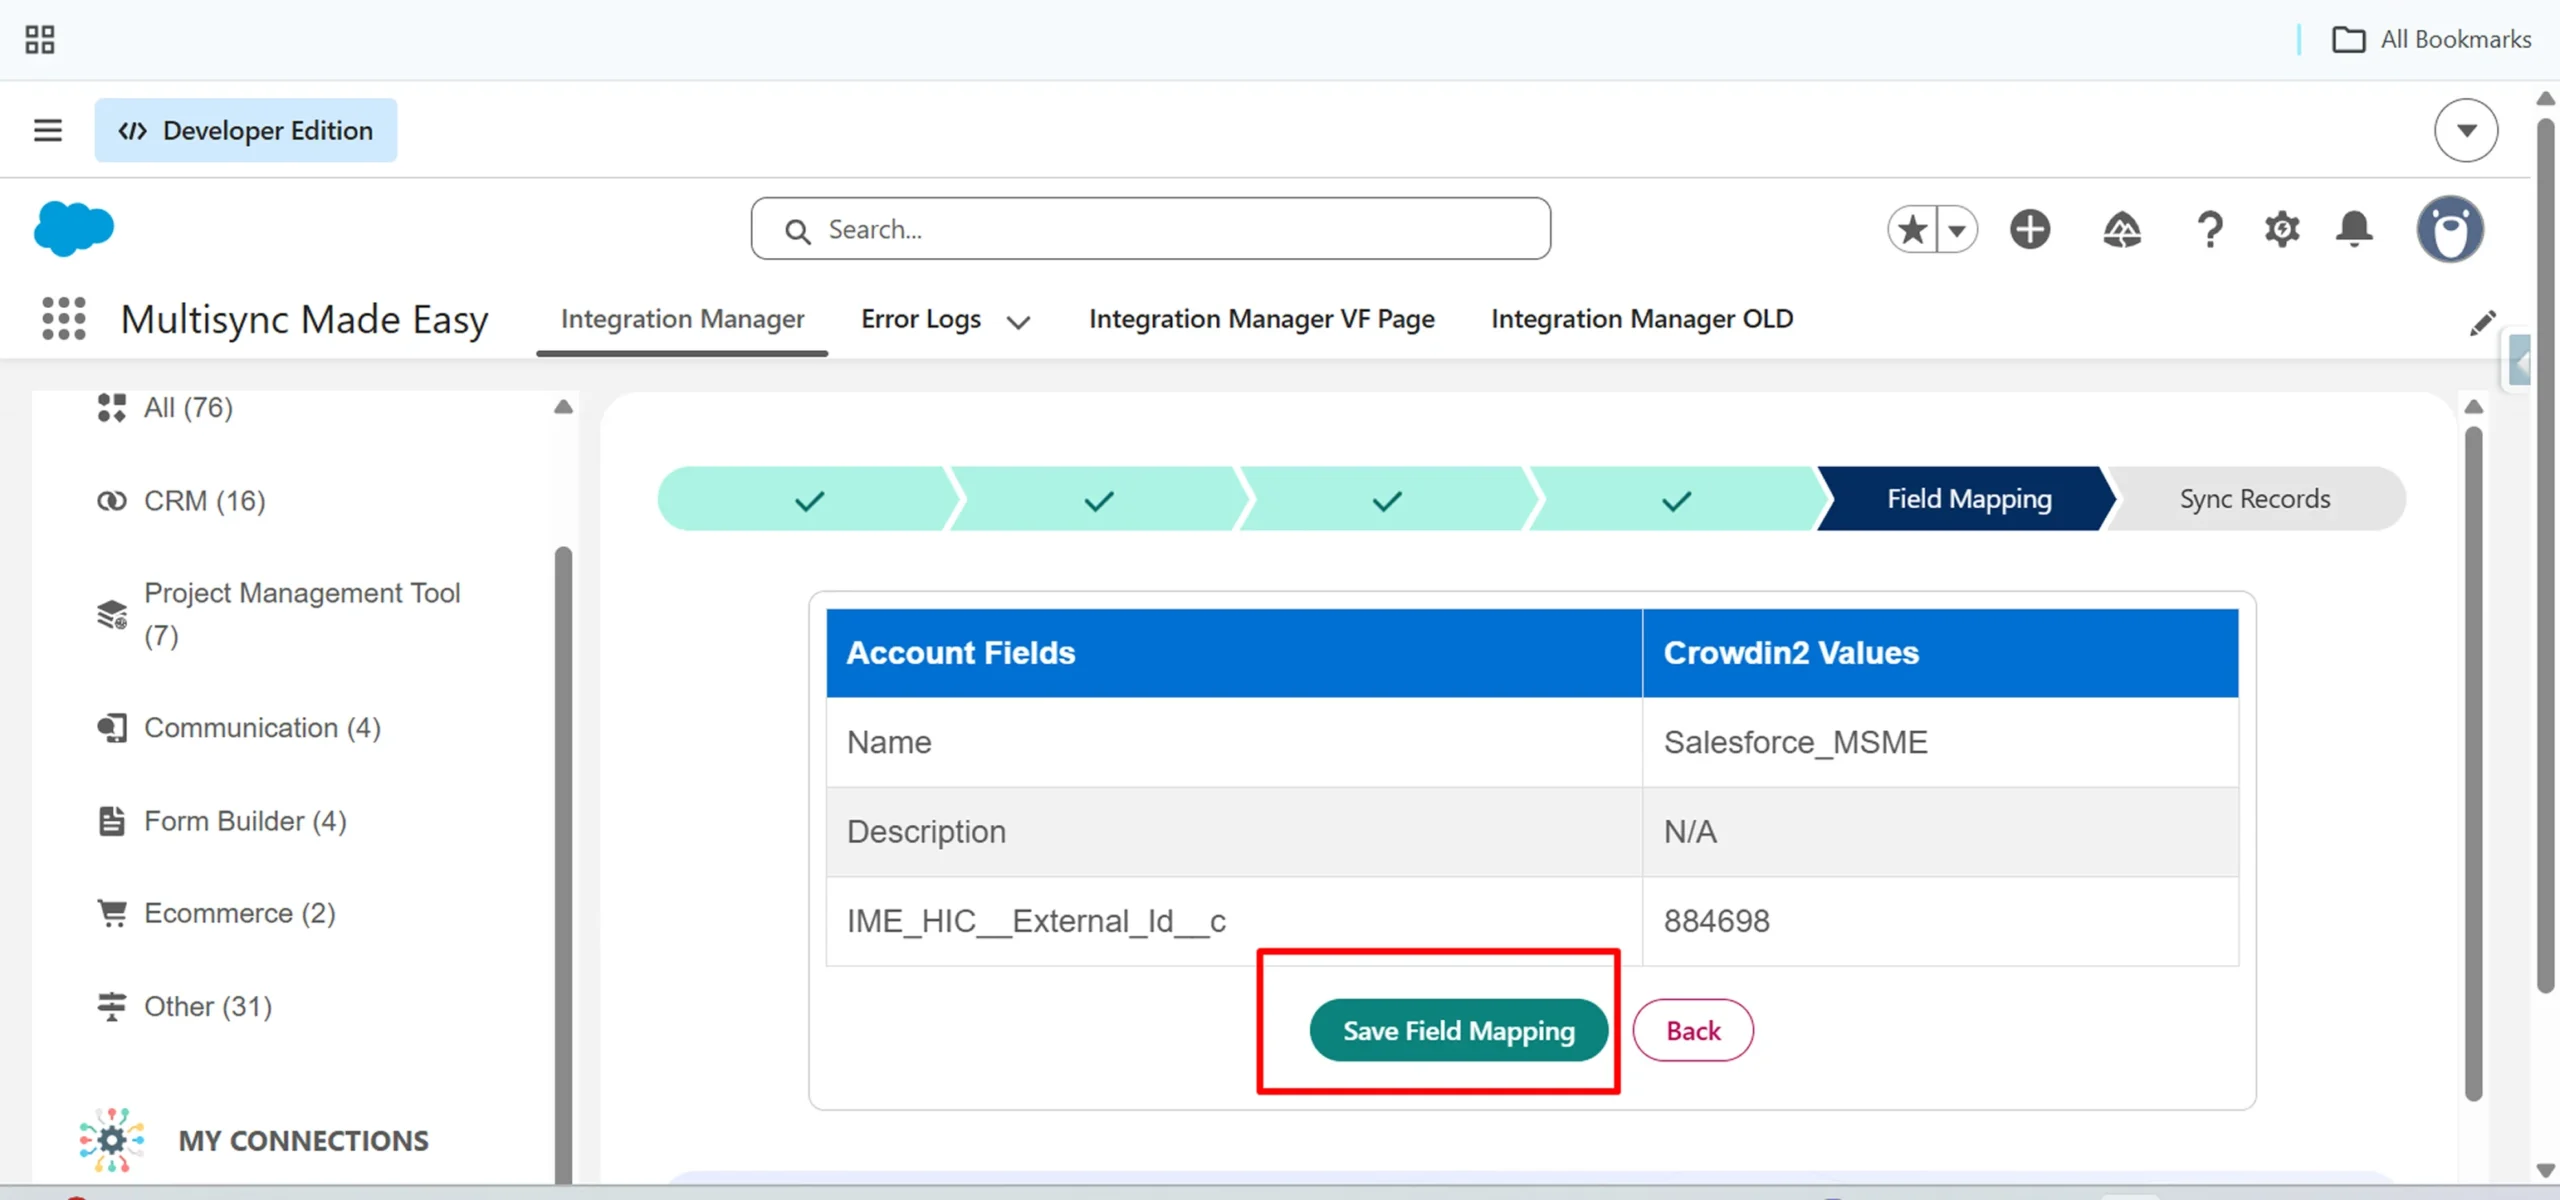Click the Form Builder document icon
The height and width of the screenshot is (1200, 2560).
112,821
